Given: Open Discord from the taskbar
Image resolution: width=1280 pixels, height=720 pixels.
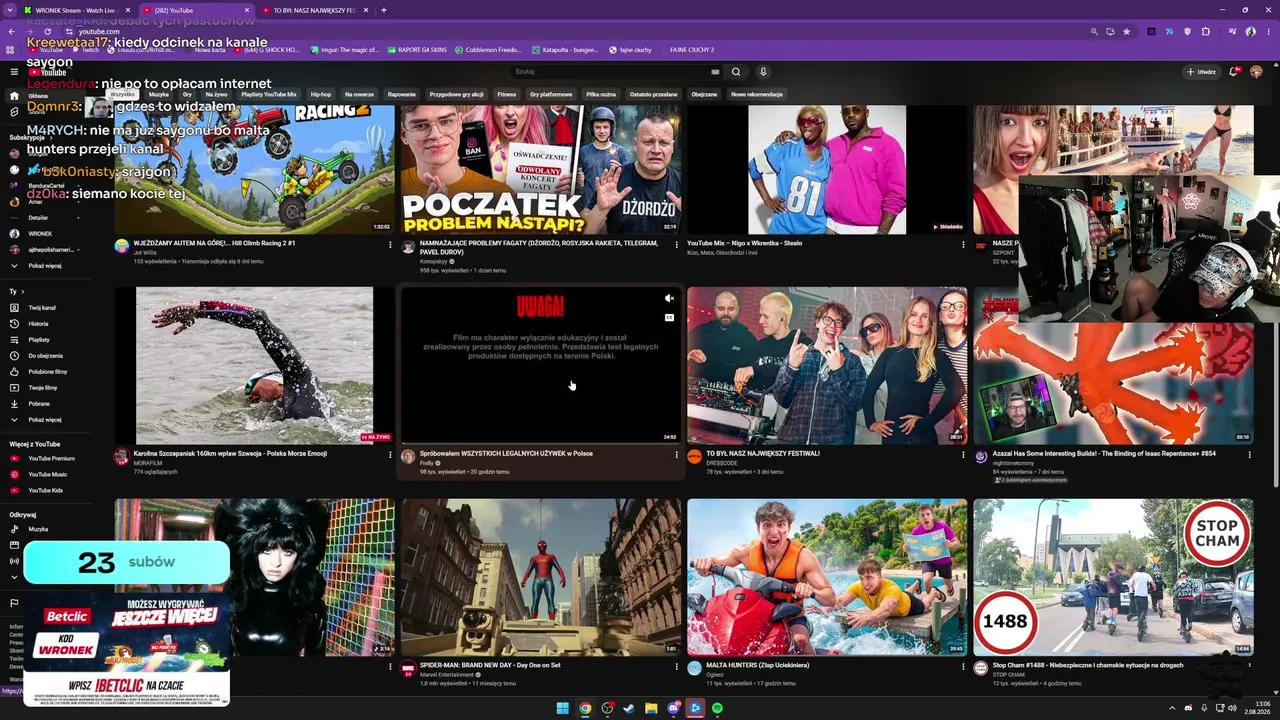Looking at the screenshot, I should pyautogui.click(x=673, y=709).
